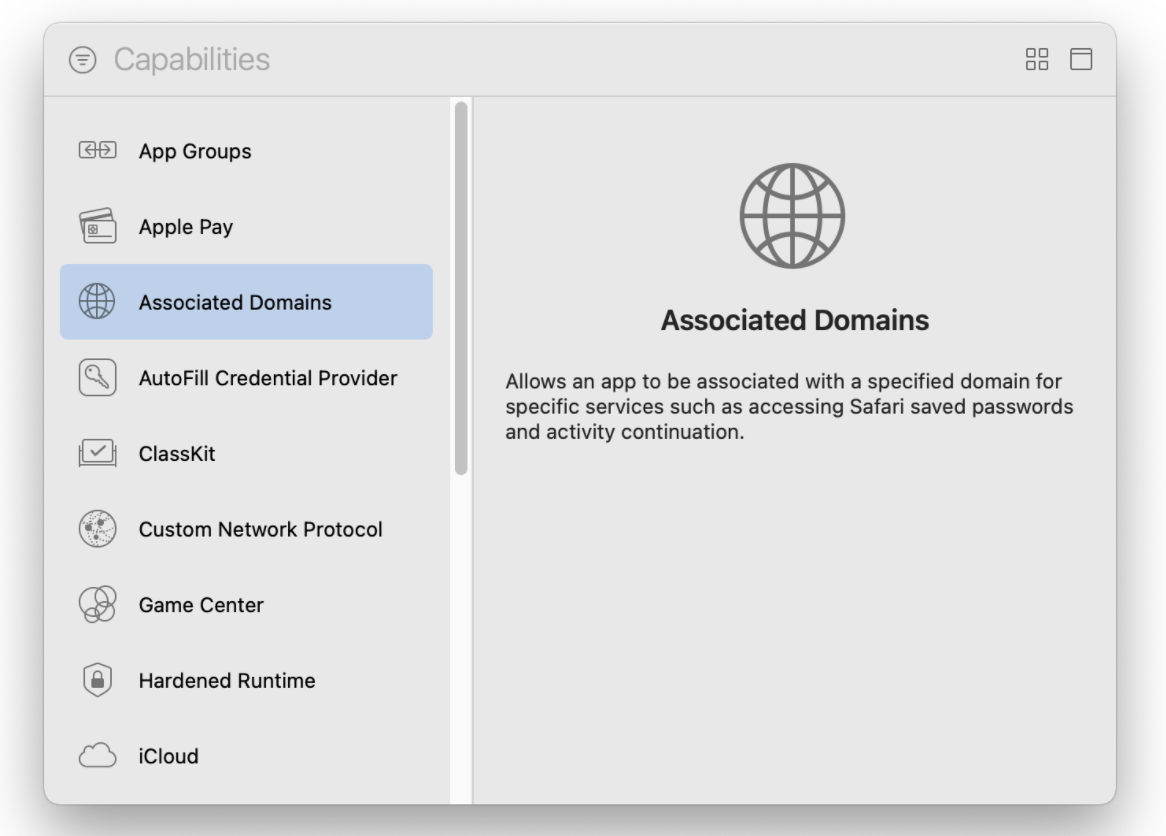Click the ClassKit checkmark icon
The image size is (1166, 836).
[x=97, y=453]
